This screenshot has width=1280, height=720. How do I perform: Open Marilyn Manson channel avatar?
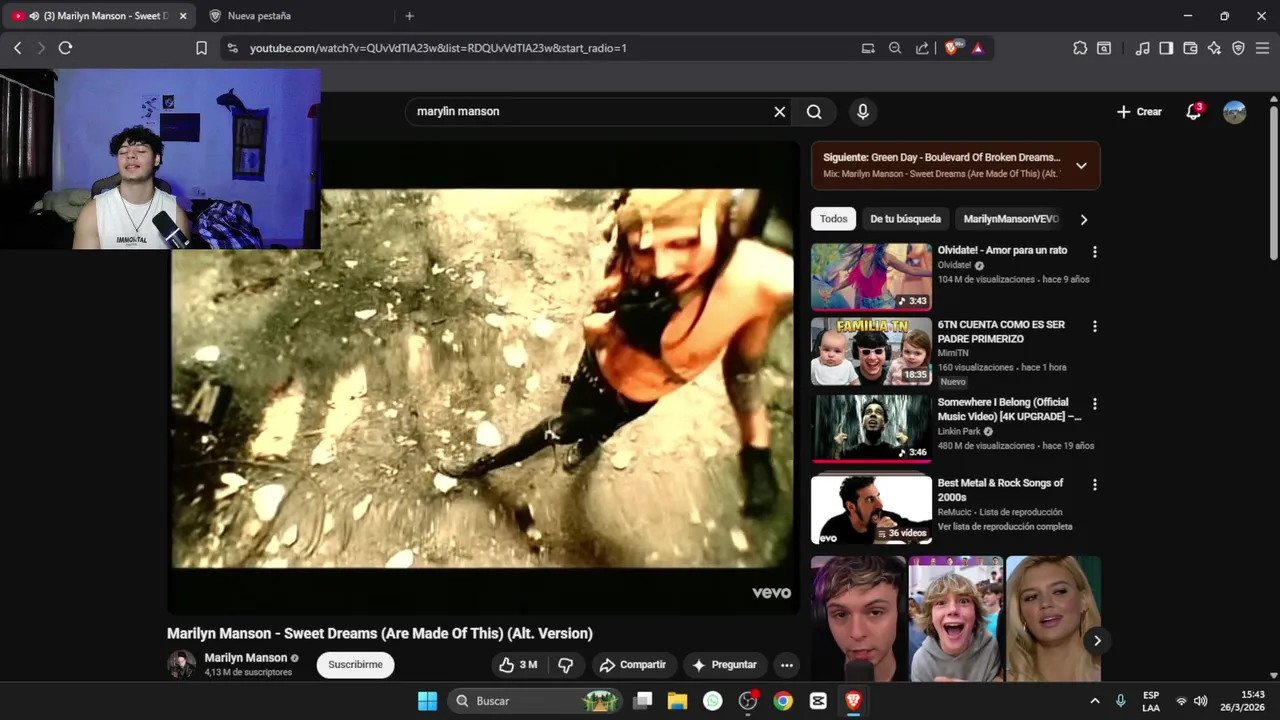pos(181,664)
